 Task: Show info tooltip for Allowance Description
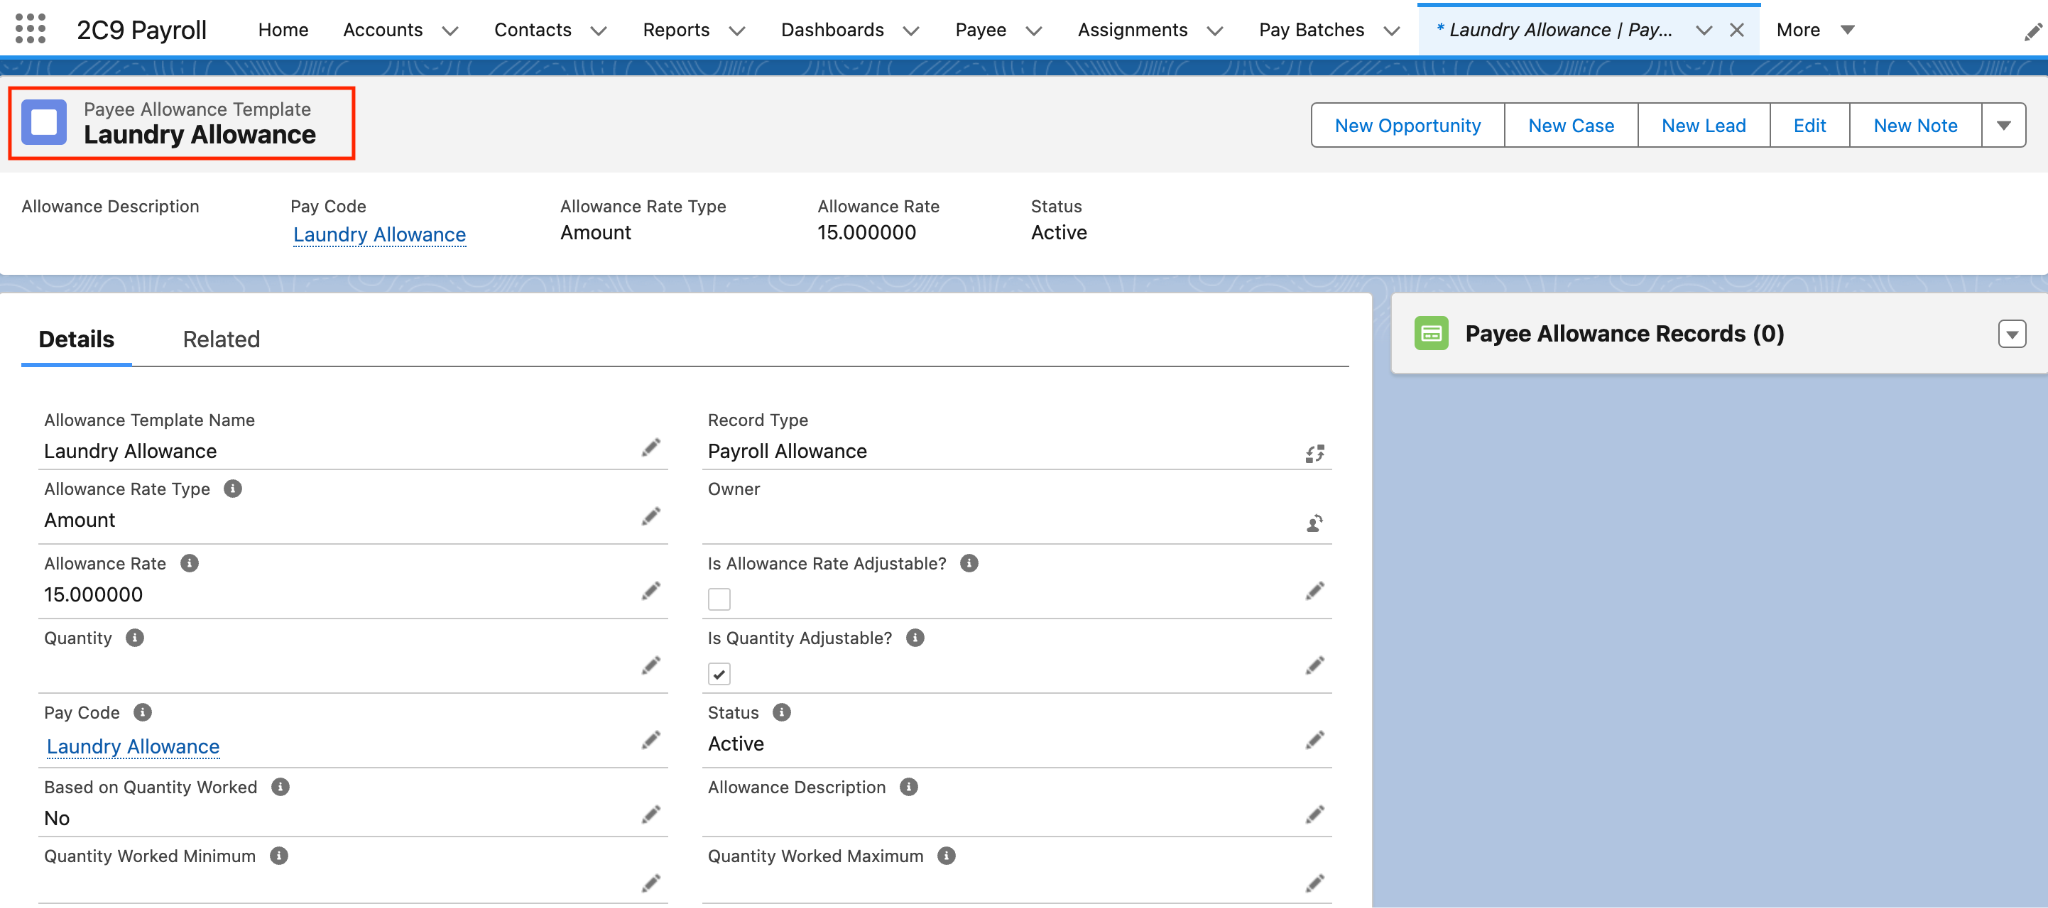909,787
